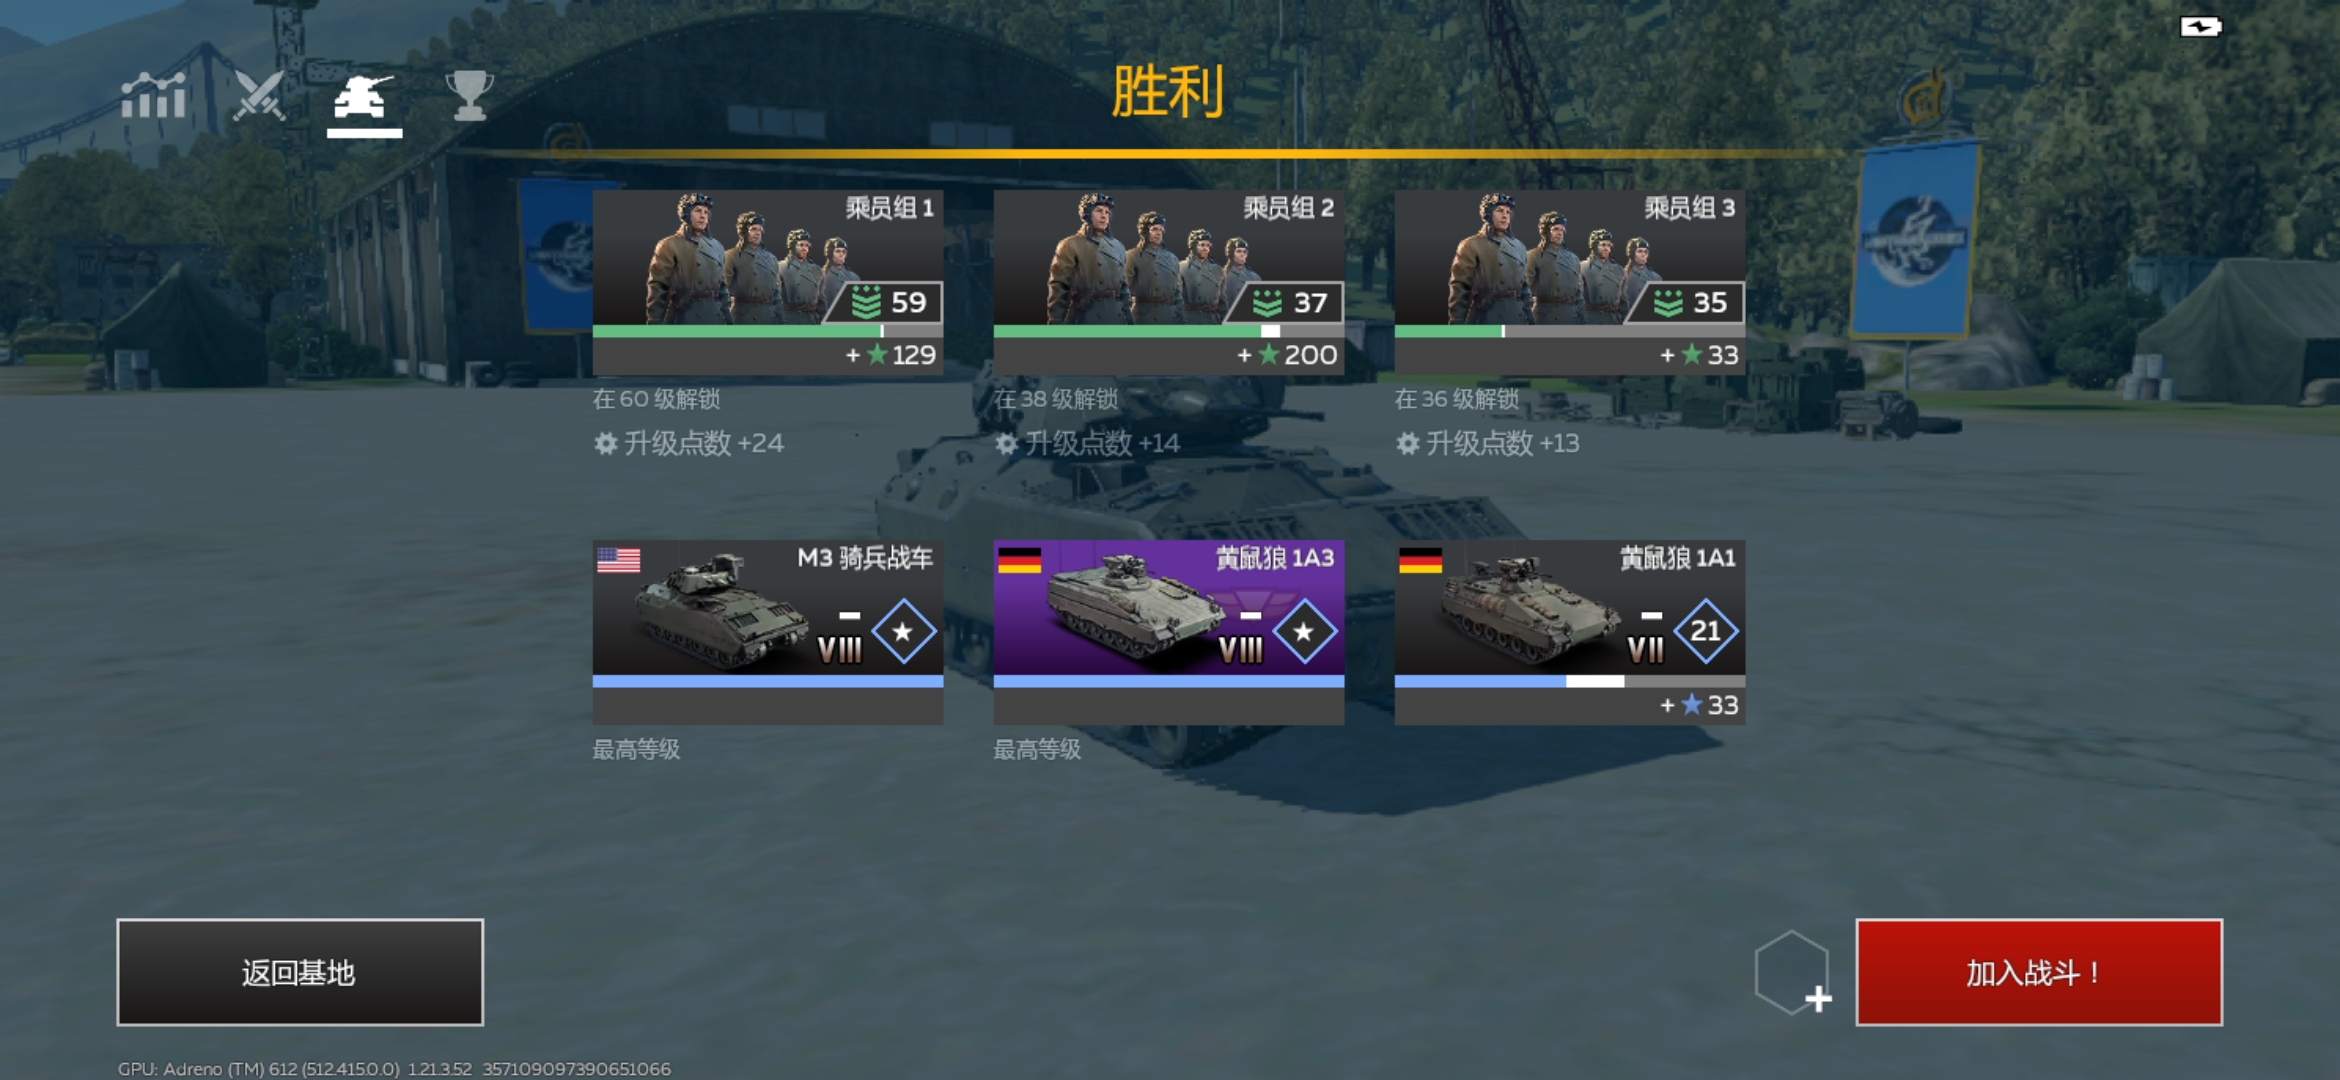Switch to the crossed swords battle tab
The width and height of the screenshot is (2340, 1080).
point(259,96)
